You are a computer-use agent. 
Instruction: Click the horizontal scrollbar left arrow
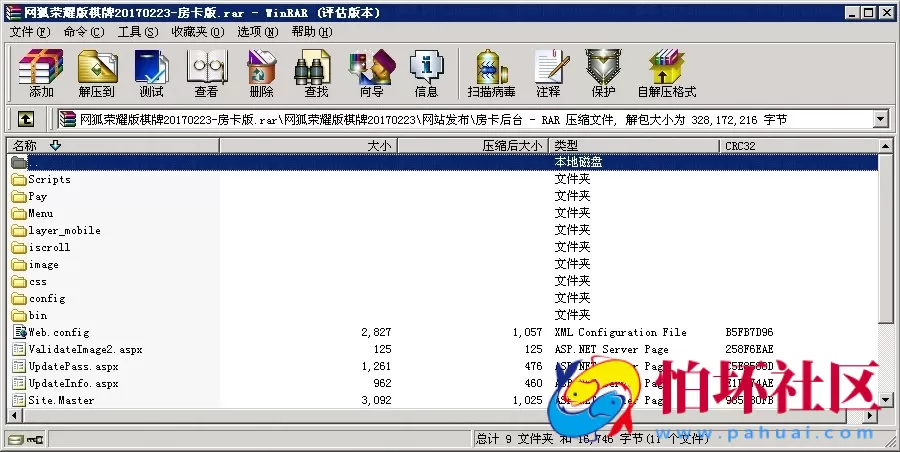(13, 415)
